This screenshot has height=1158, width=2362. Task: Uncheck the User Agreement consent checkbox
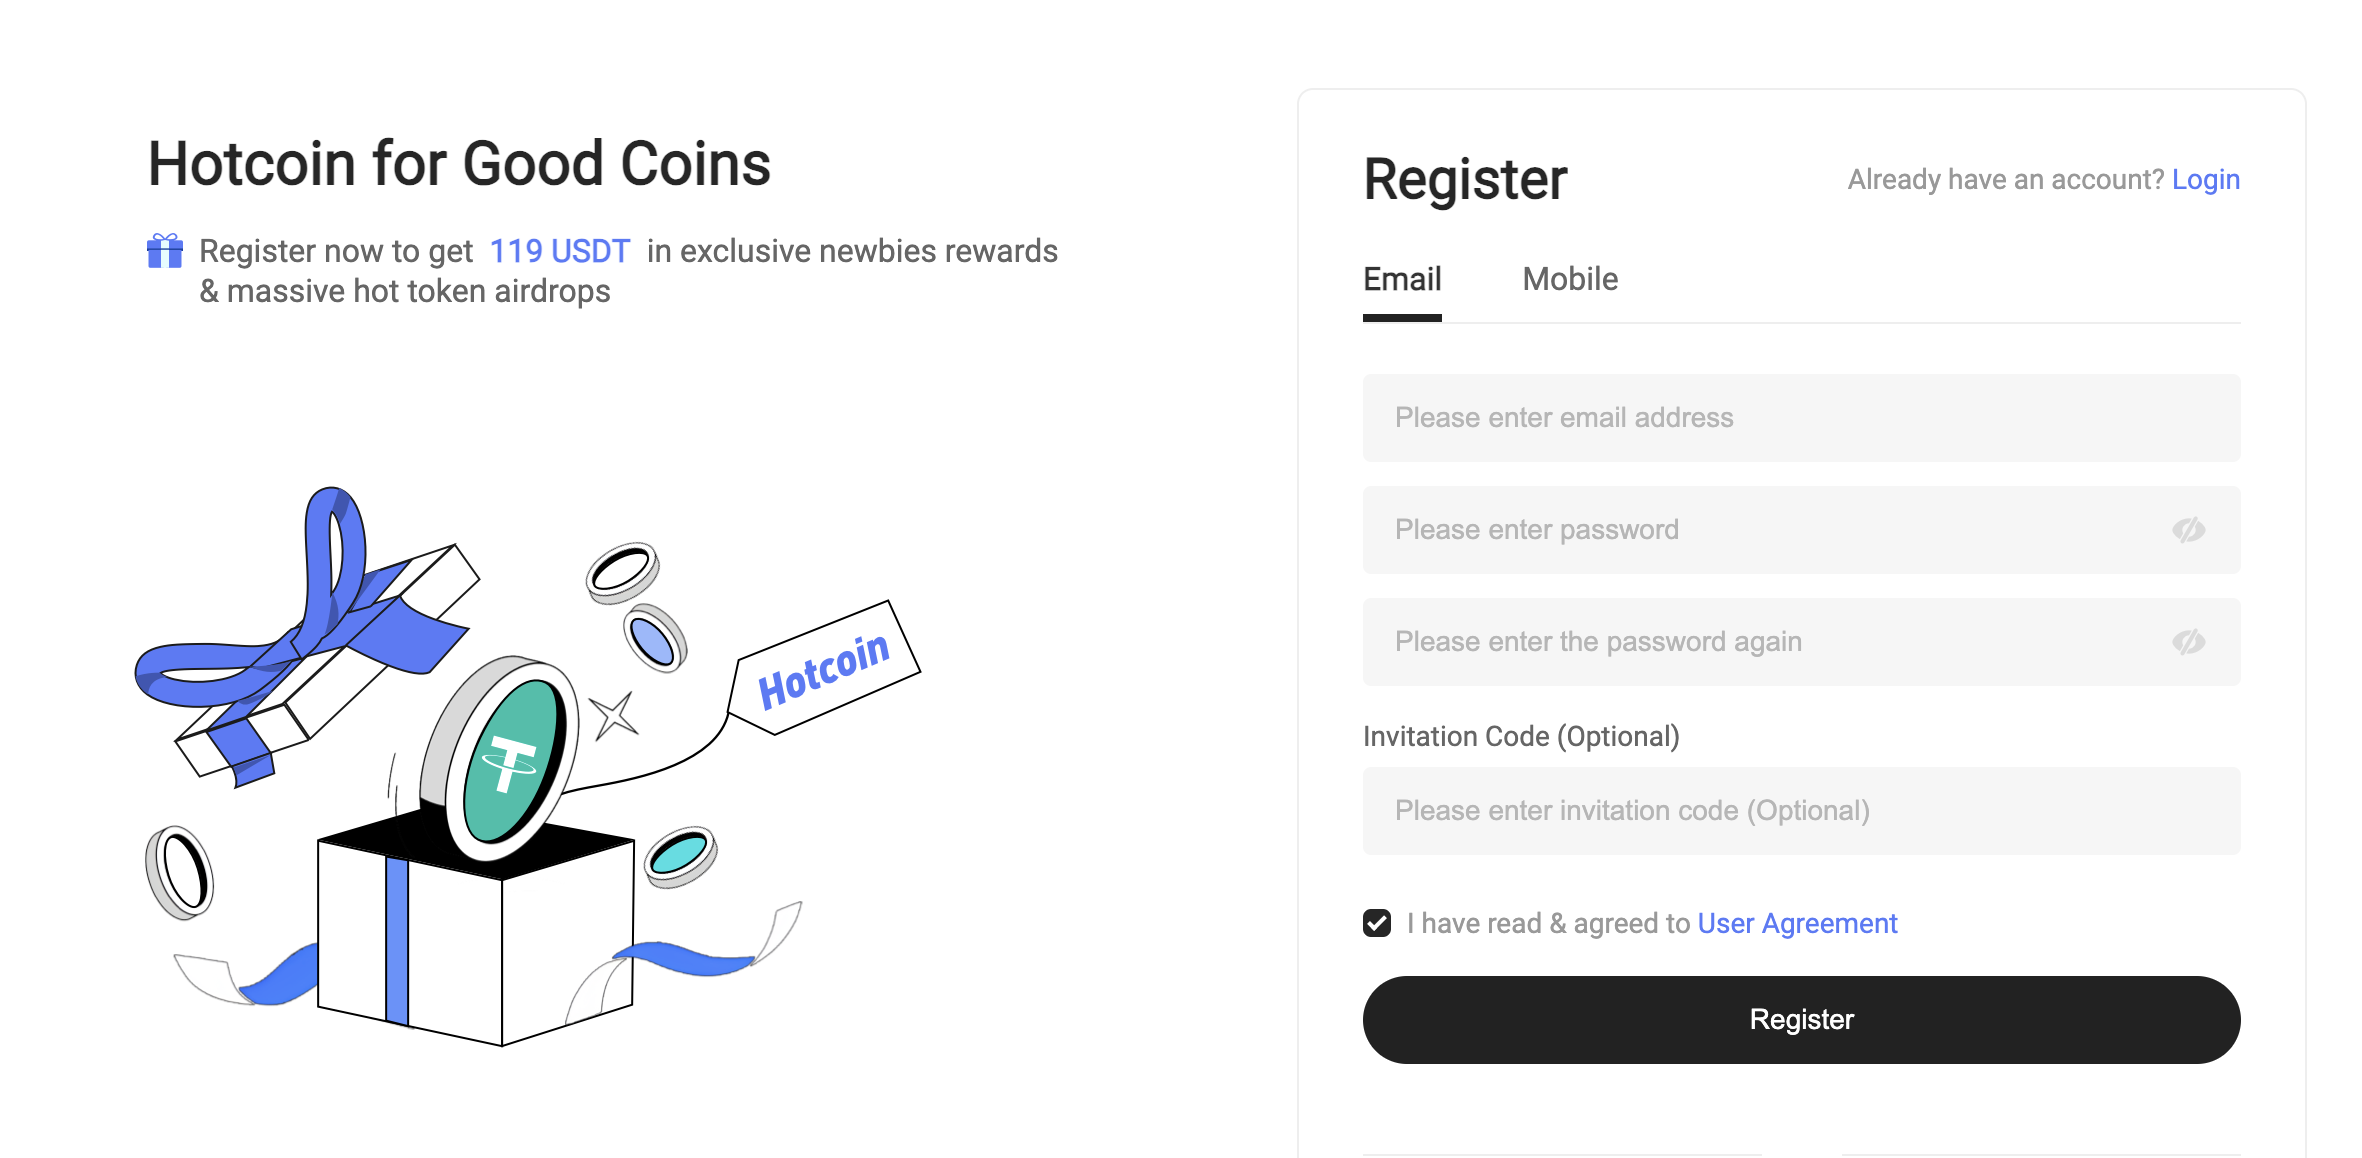(1377, 923)
